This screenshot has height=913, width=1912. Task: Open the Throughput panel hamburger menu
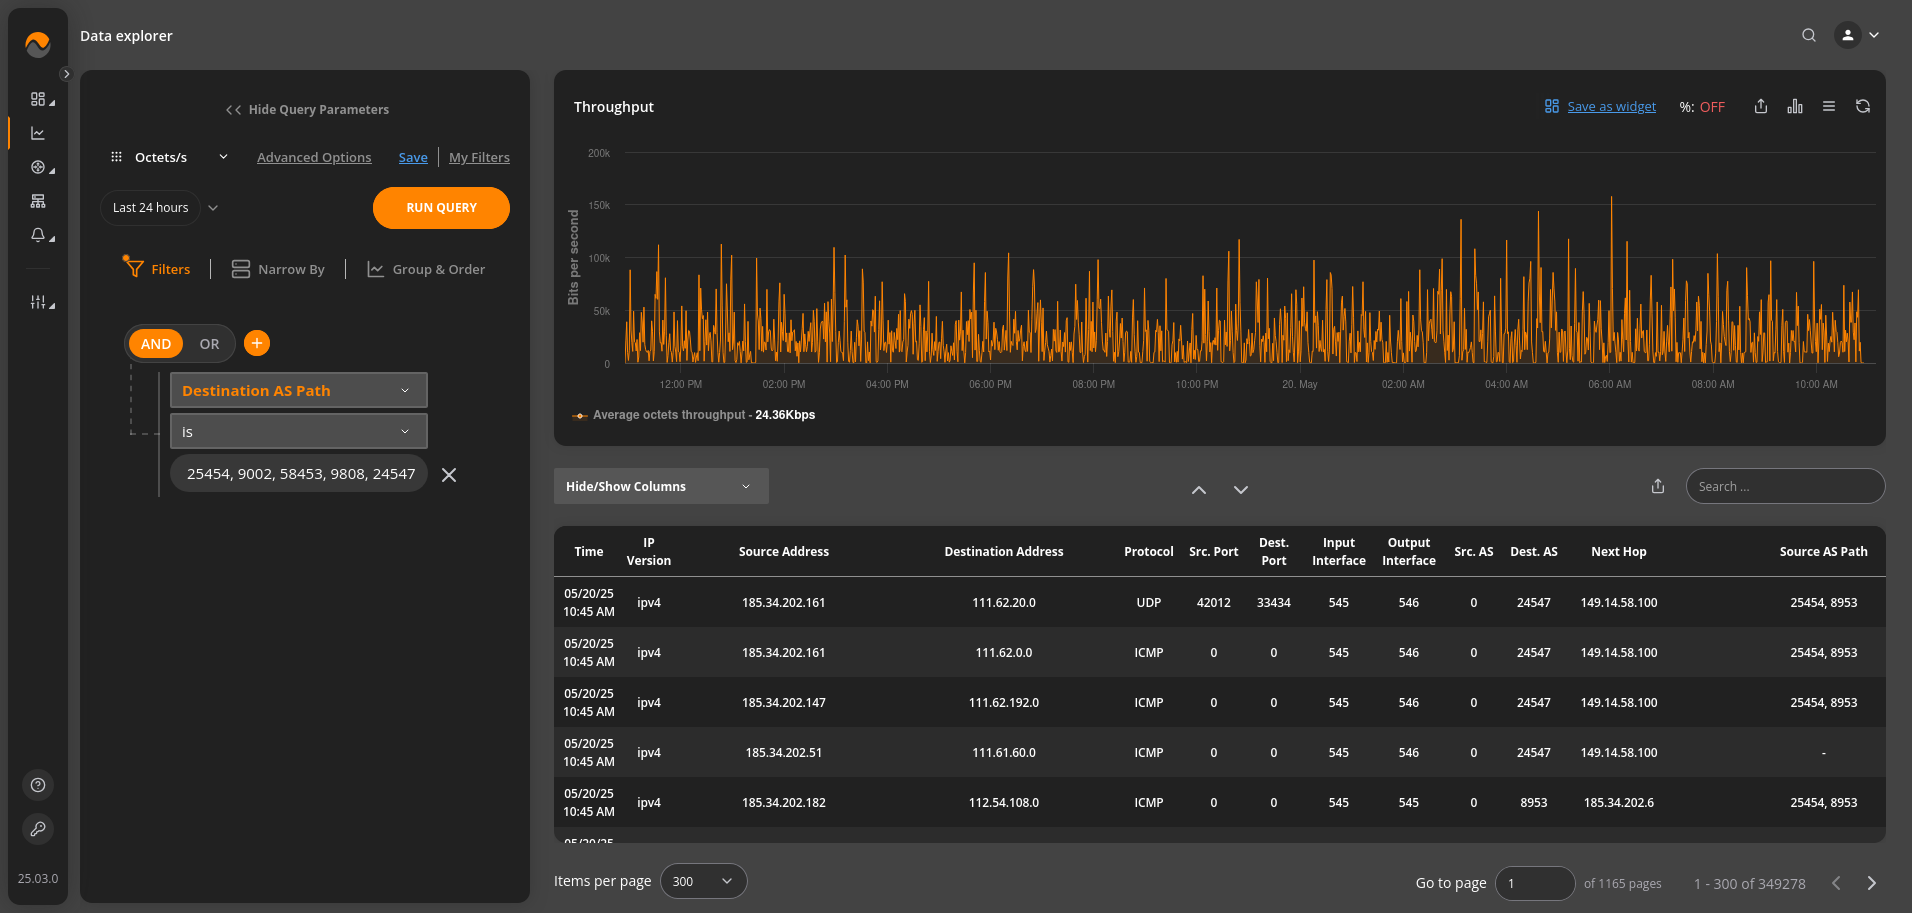click(1828, 107)
